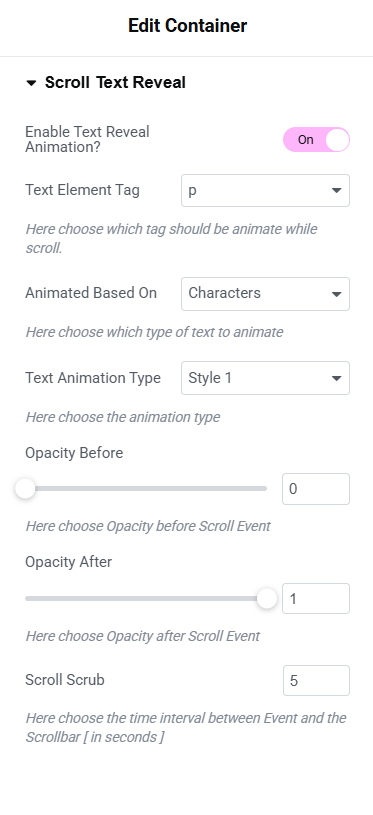This screenshot has height=815, width=373.
Task: Click the Enable Text Reveal Animation label
Action: pyautogui.click(x=87, y=139)
